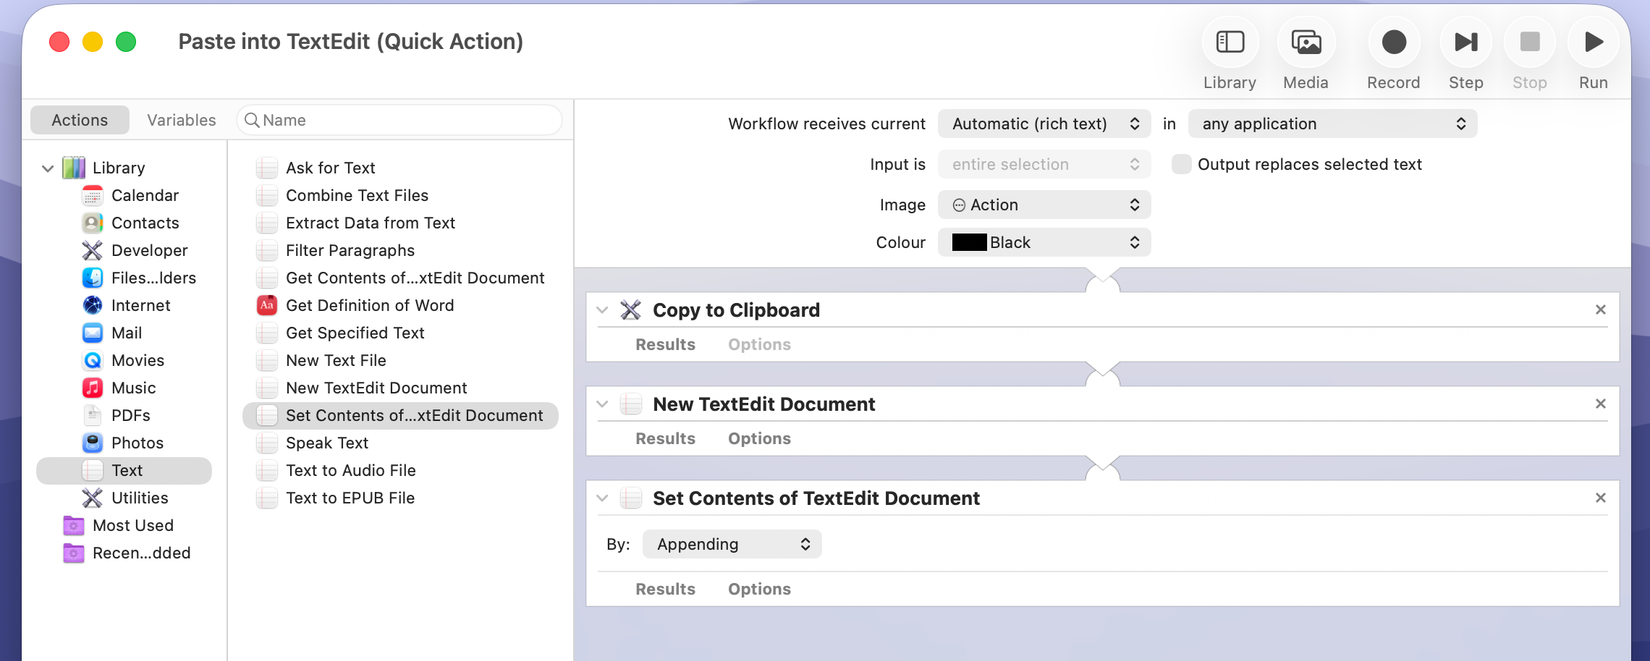Run the workflow

coord(1593,42)
